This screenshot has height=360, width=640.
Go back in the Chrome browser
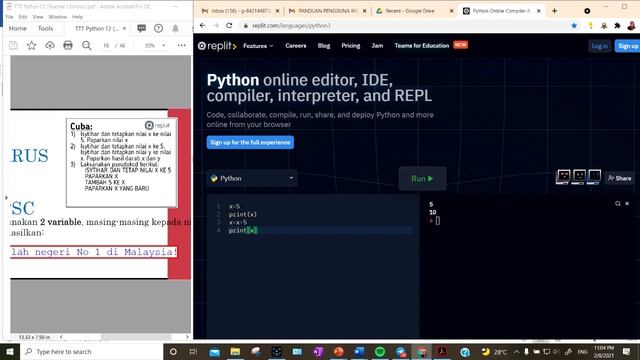click(202, 25)
